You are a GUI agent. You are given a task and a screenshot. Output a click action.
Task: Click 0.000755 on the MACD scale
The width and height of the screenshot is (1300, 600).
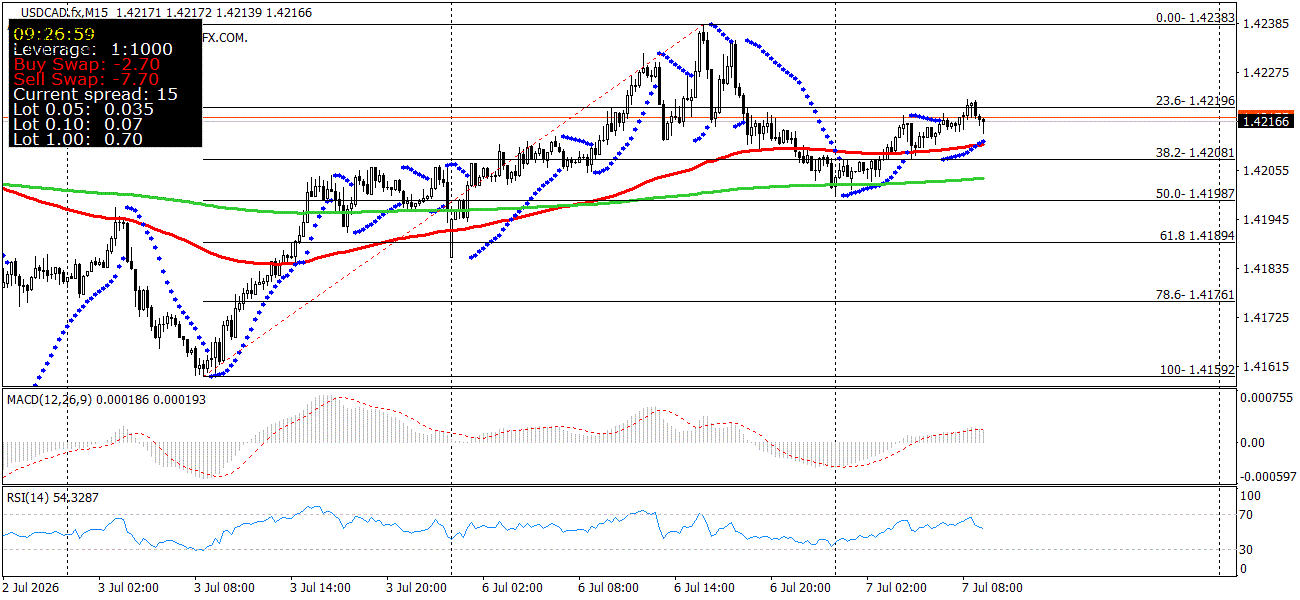(1268, 398)
